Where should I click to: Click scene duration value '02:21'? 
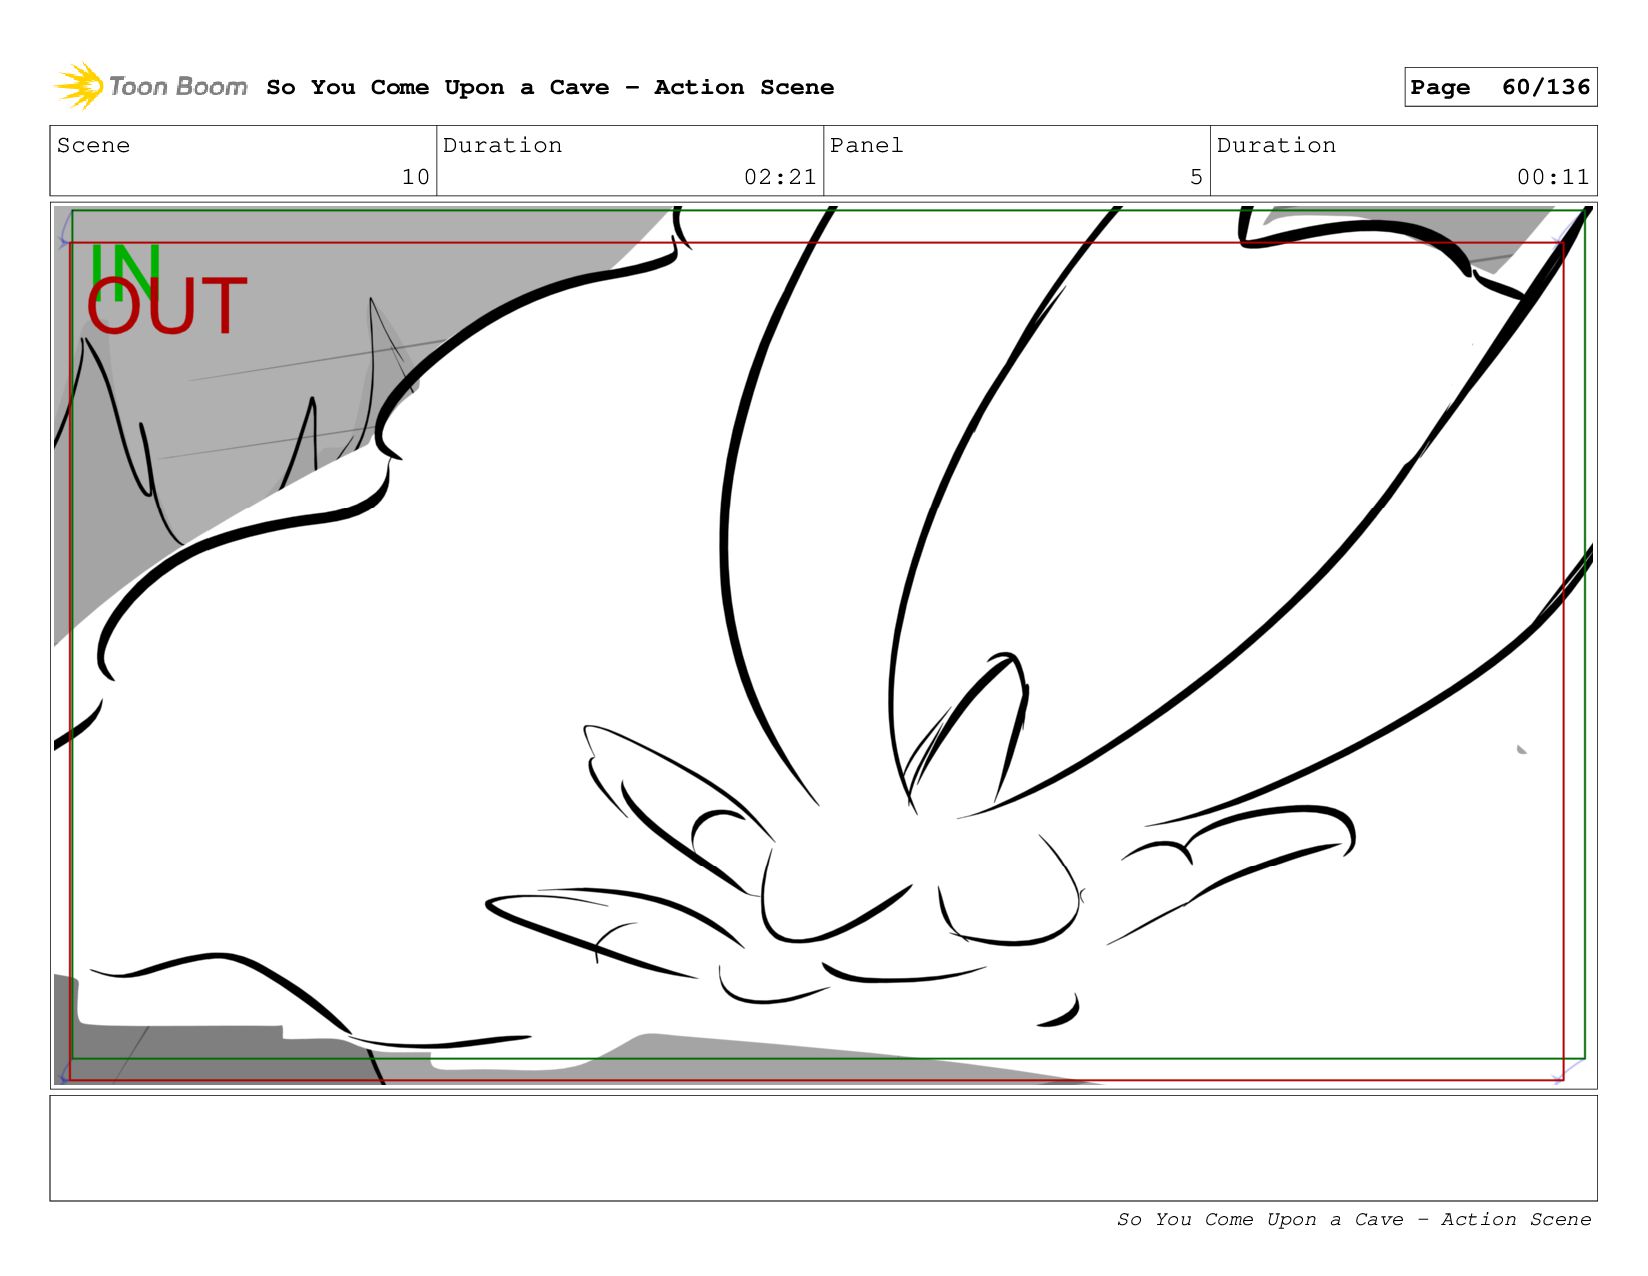pos(780,177)
